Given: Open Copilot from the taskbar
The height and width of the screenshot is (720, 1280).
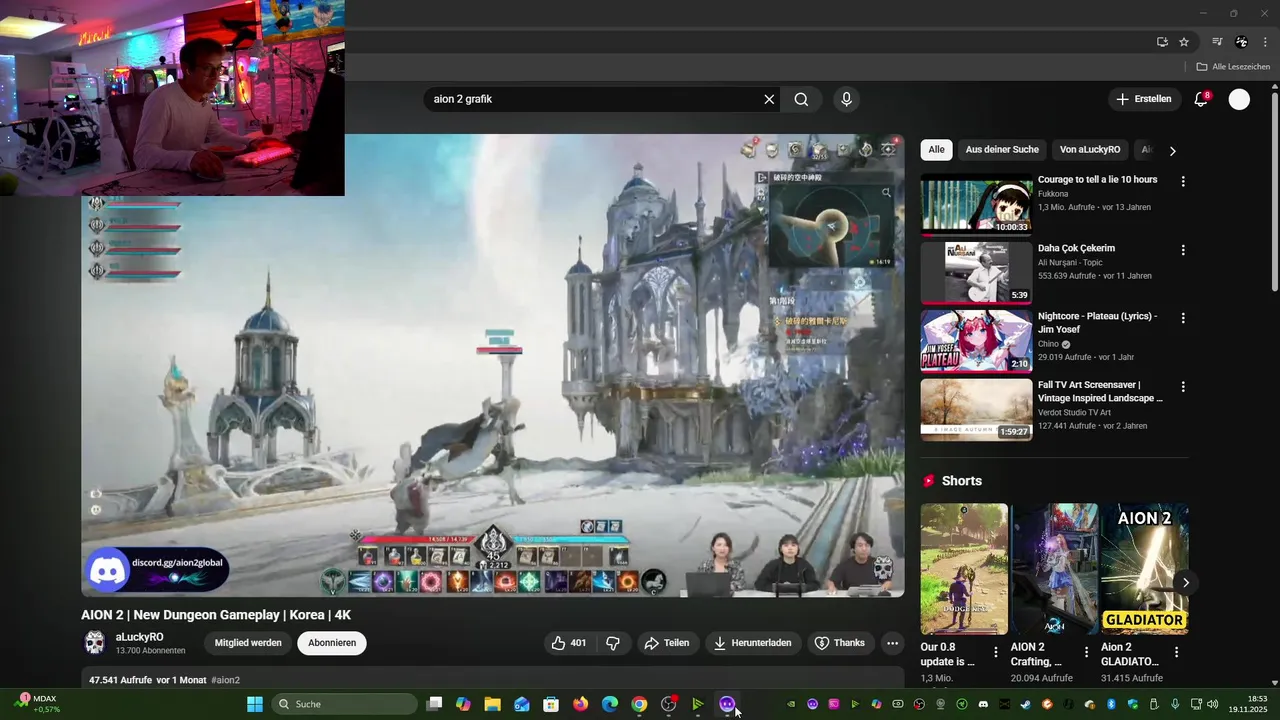Looking at the screenshot, I should pos(463,704).
